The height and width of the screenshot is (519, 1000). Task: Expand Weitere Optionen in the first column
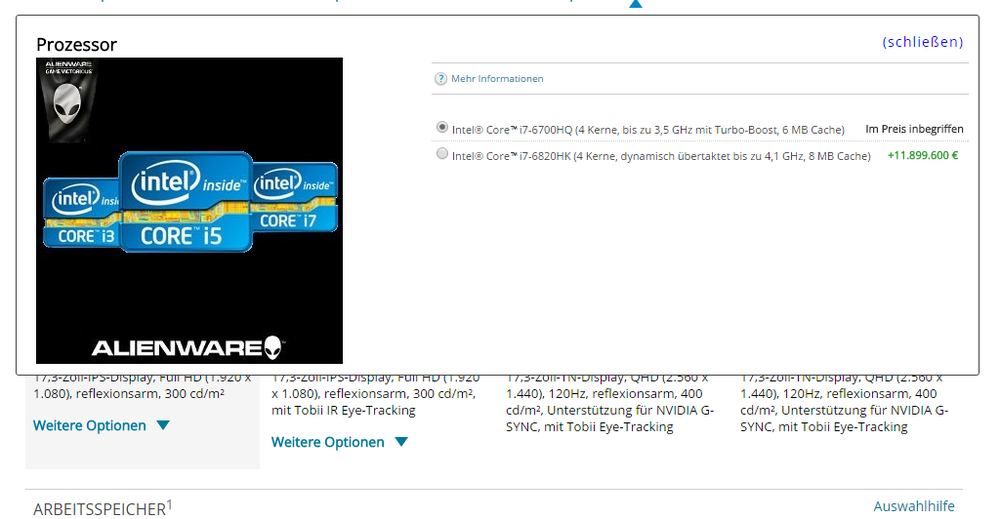click(x=101, y=426)
